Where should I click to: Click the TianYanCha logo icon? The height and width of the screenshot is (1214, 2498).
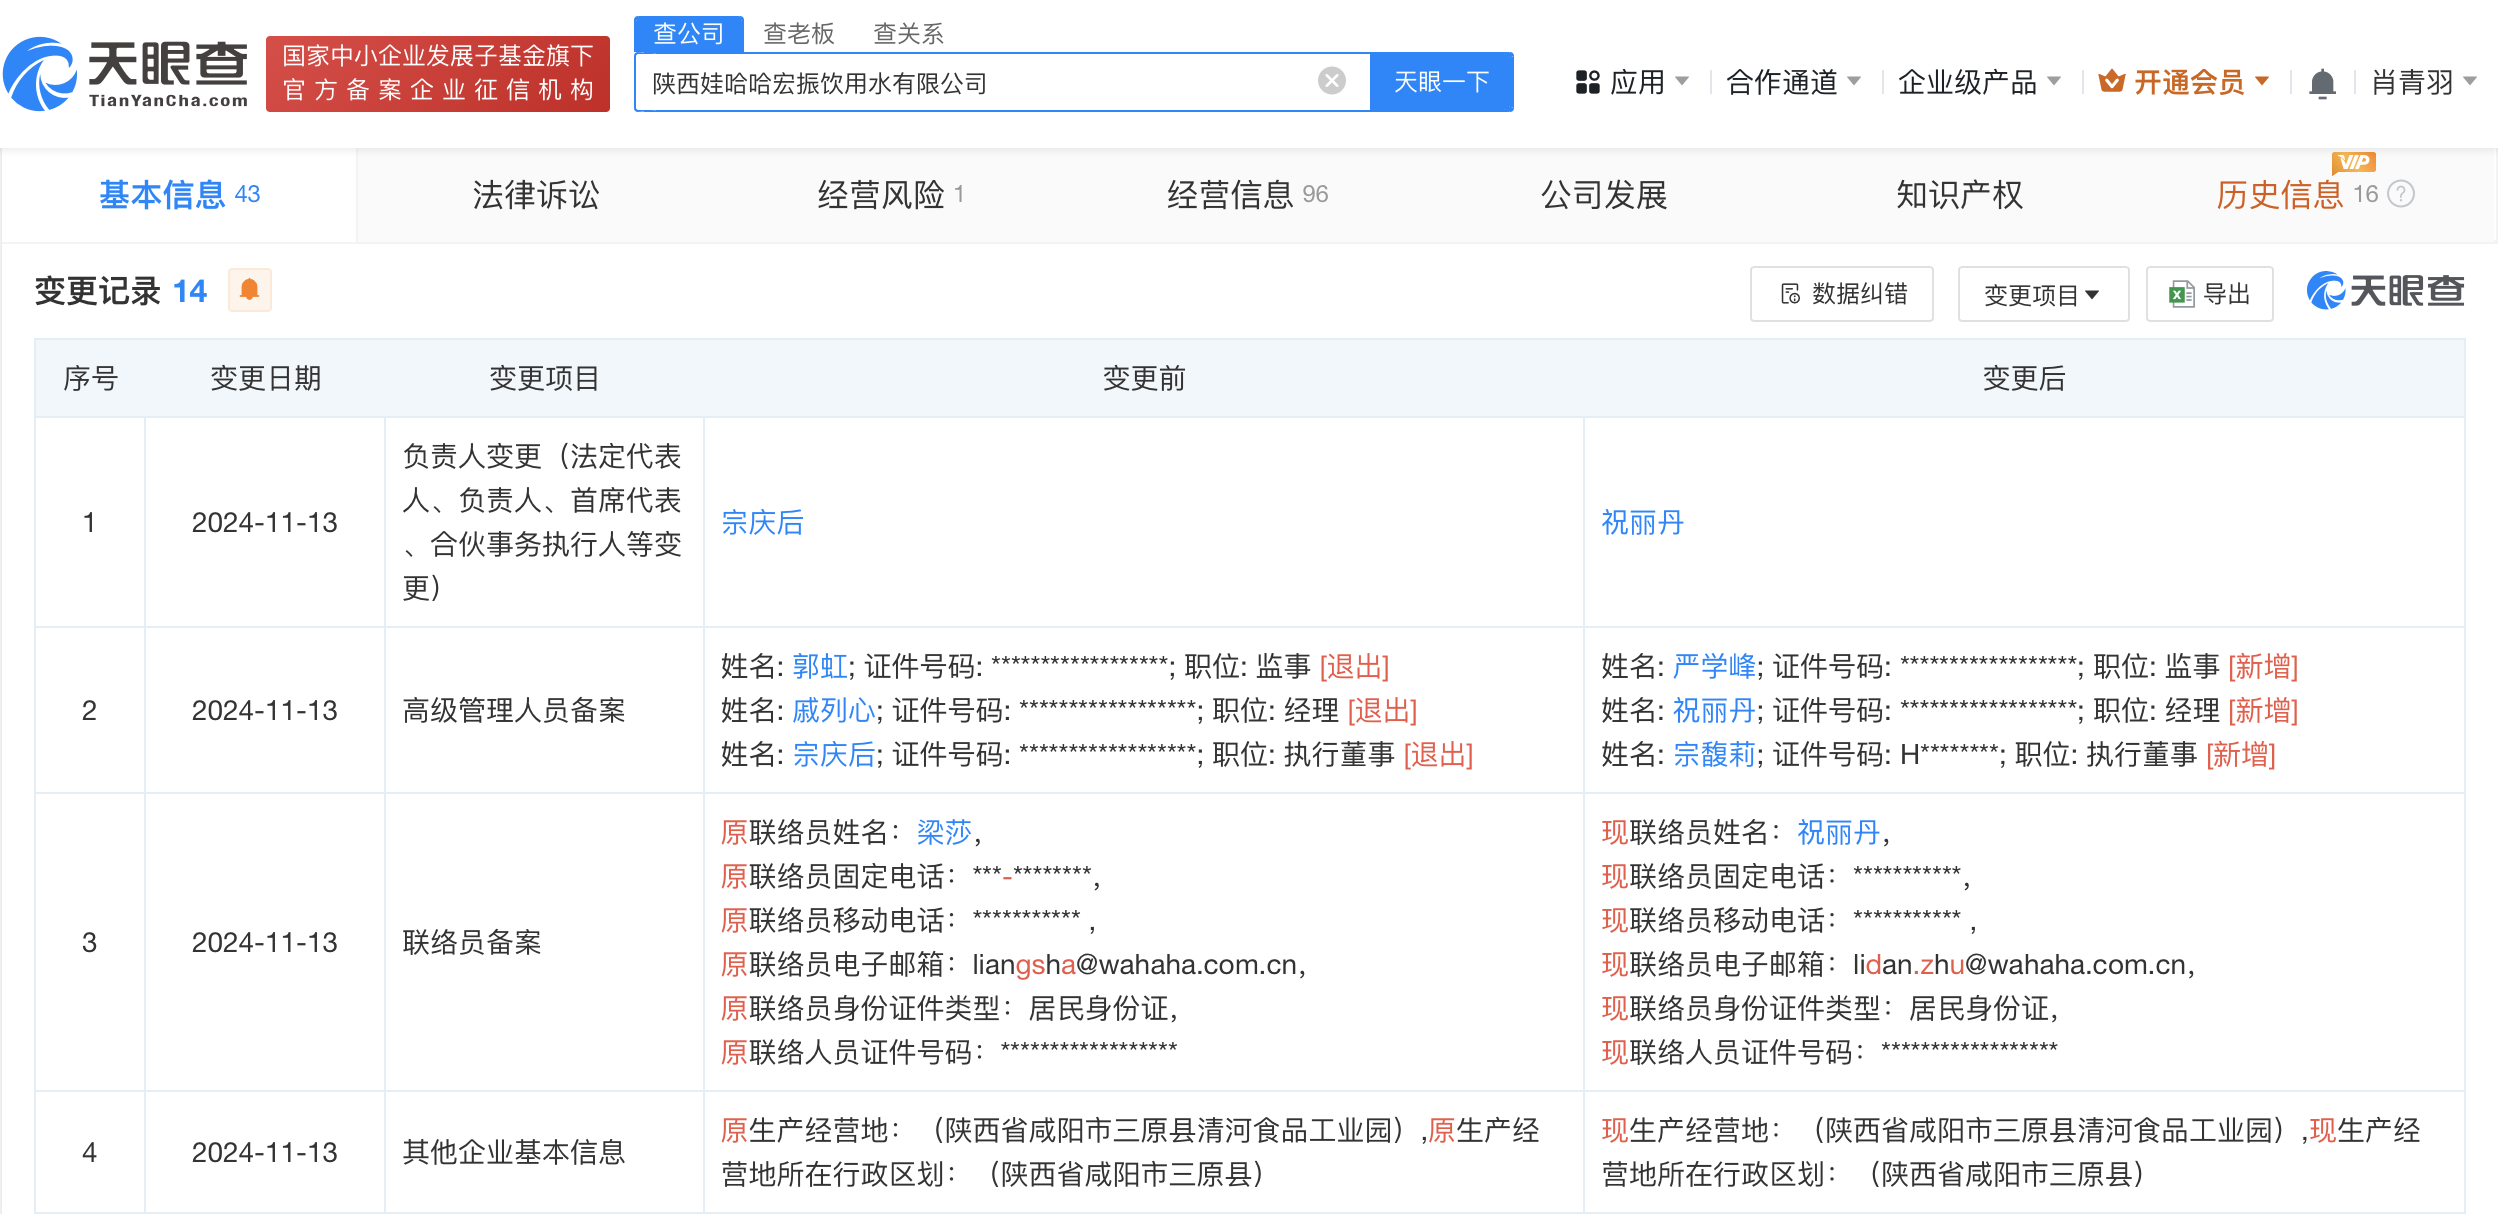click(42, 75)
